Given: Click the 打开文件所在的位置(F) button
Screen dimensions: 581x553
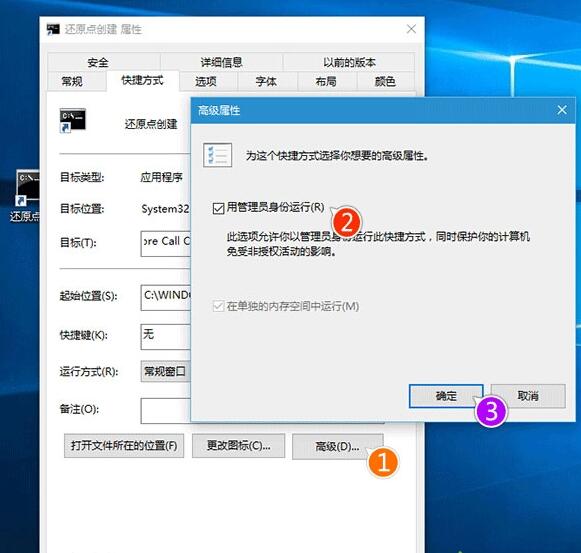Looking at the screenshot, I should pyautogui.click(x=124, y=446).
